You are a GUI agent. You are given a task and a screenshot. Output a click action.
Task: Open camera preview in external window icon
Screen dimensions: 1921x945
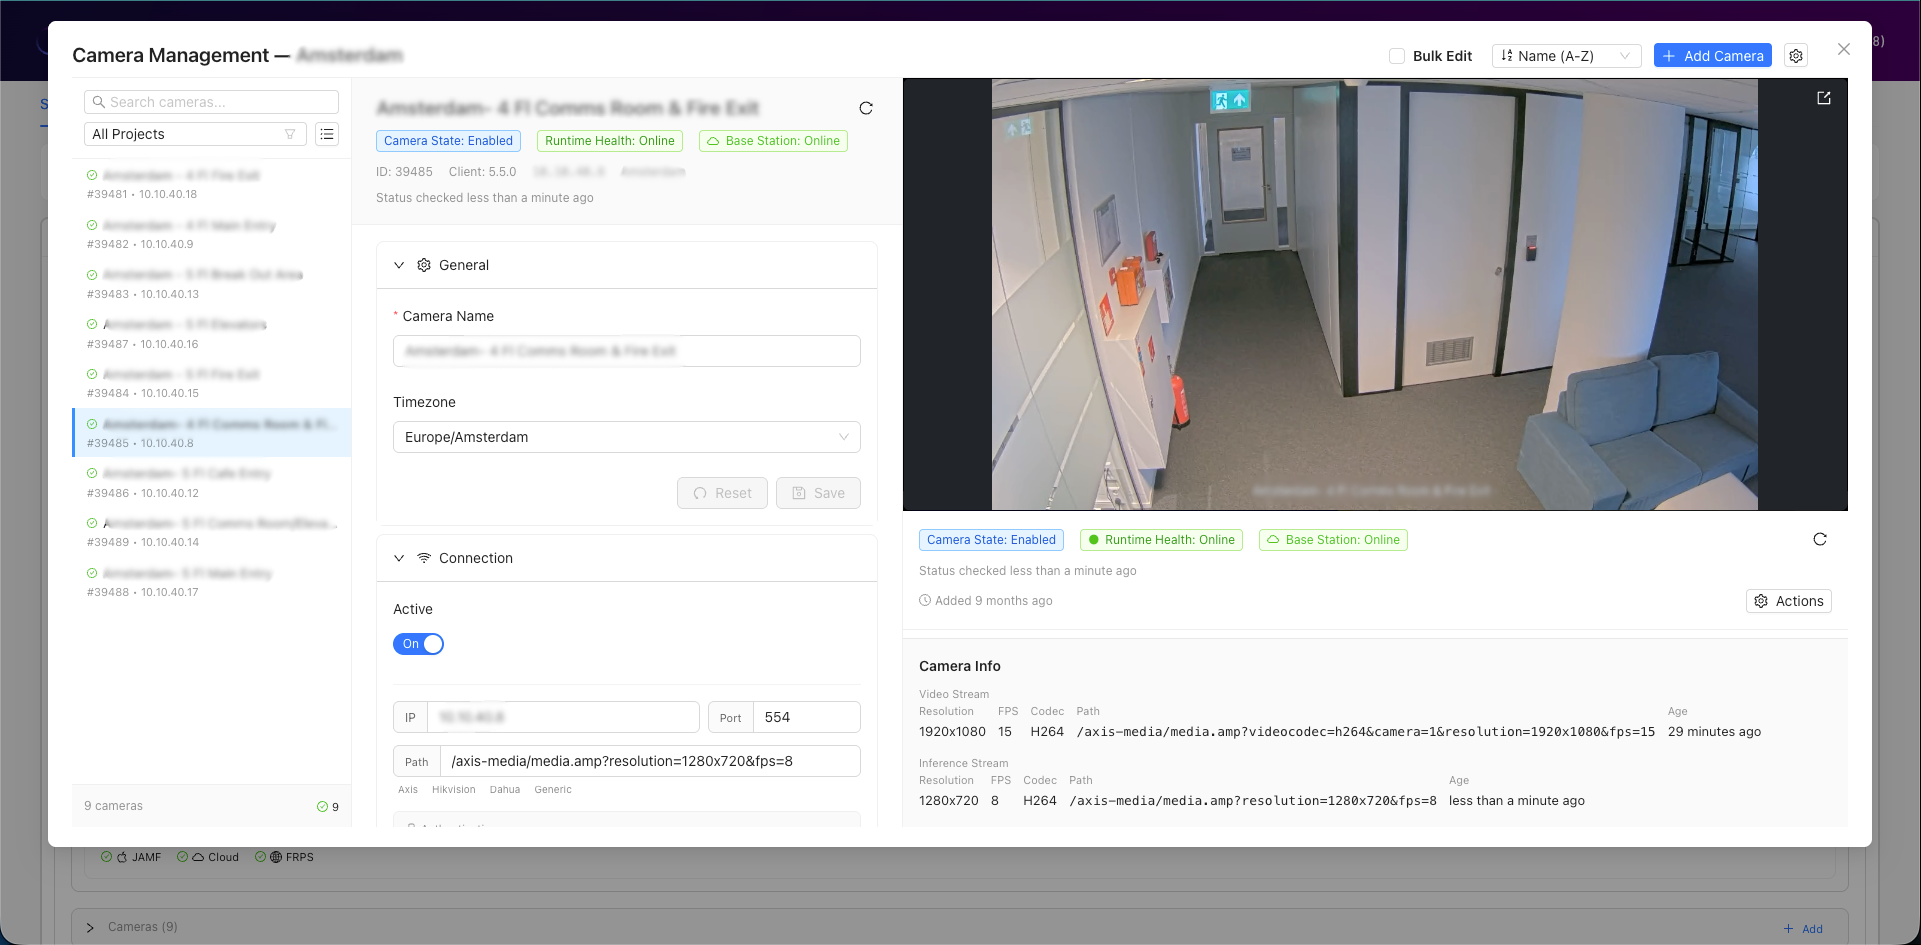click(1823, 98)
